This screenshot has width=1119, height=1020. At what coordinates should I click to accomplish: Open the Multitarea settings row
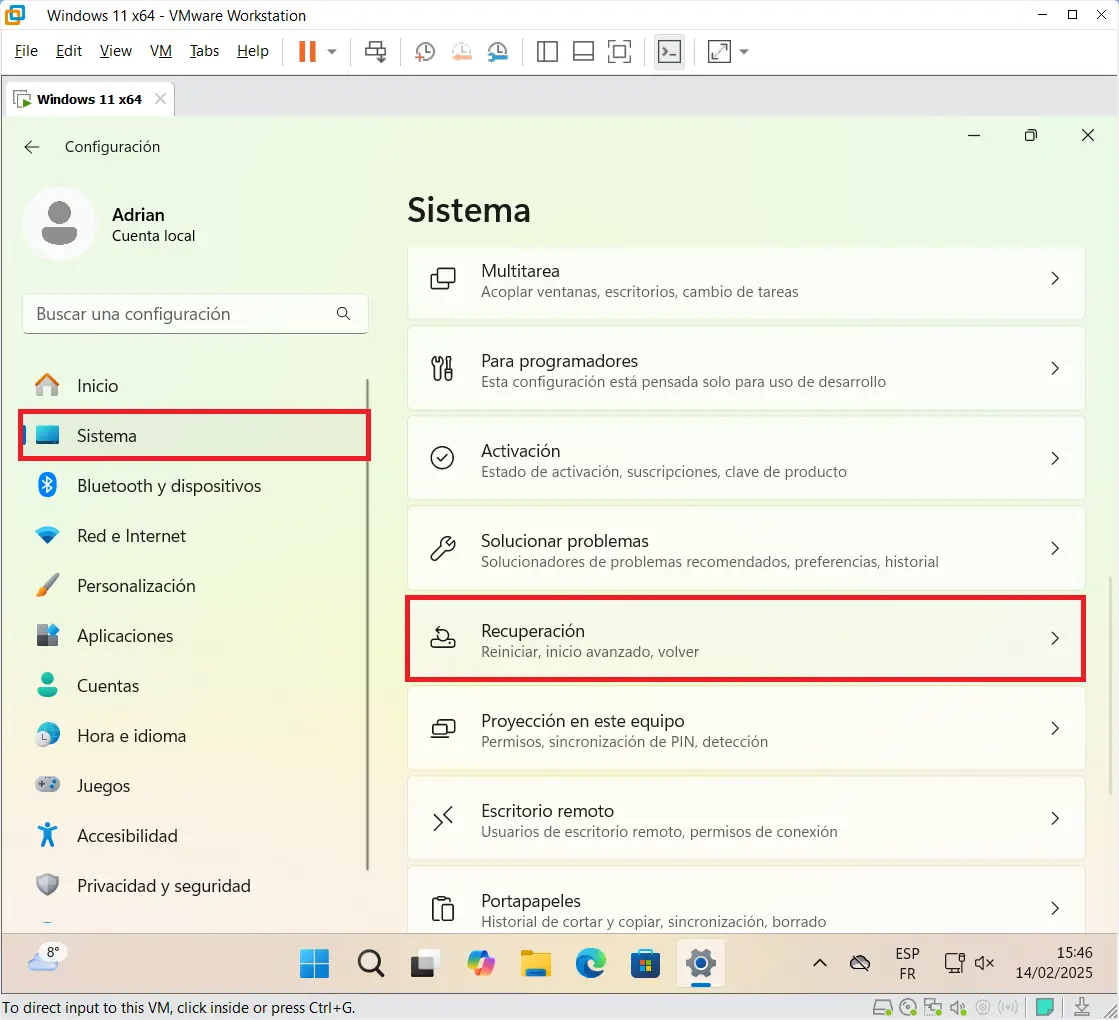(x=746, y=283)
